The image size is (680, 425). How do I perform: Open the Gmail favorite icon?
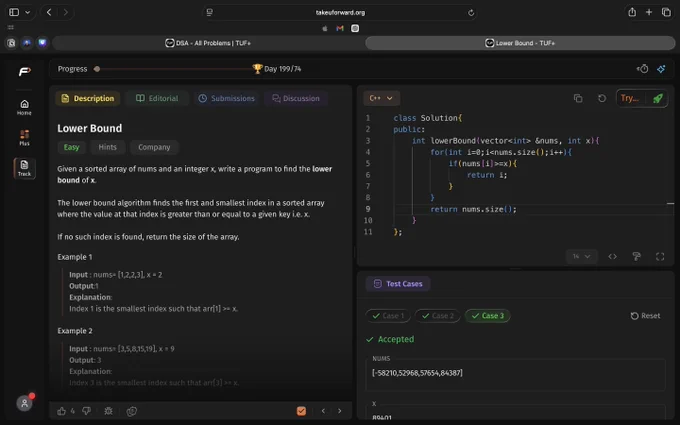click(340, 28)
